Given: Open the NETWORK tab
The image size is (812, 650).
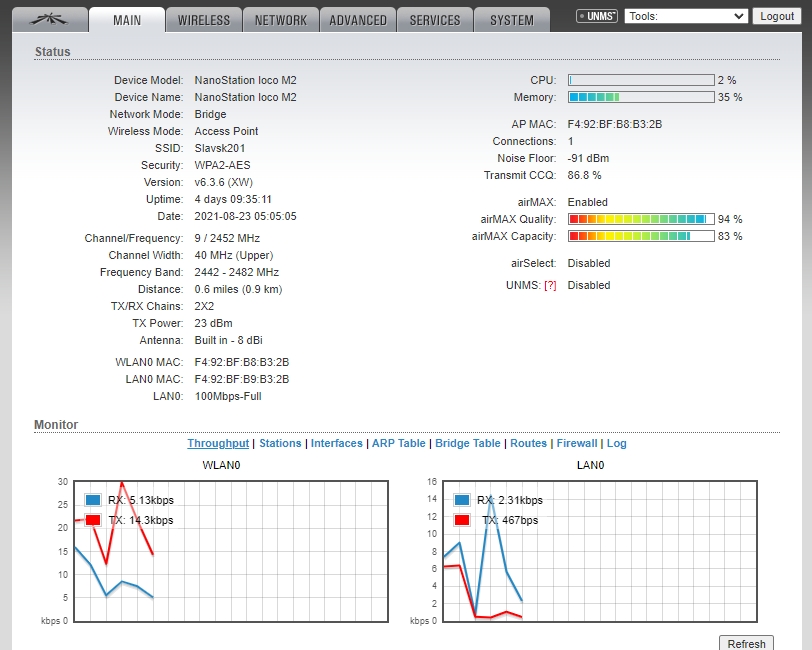Looking at the screenshot, I should click(281, 20).
